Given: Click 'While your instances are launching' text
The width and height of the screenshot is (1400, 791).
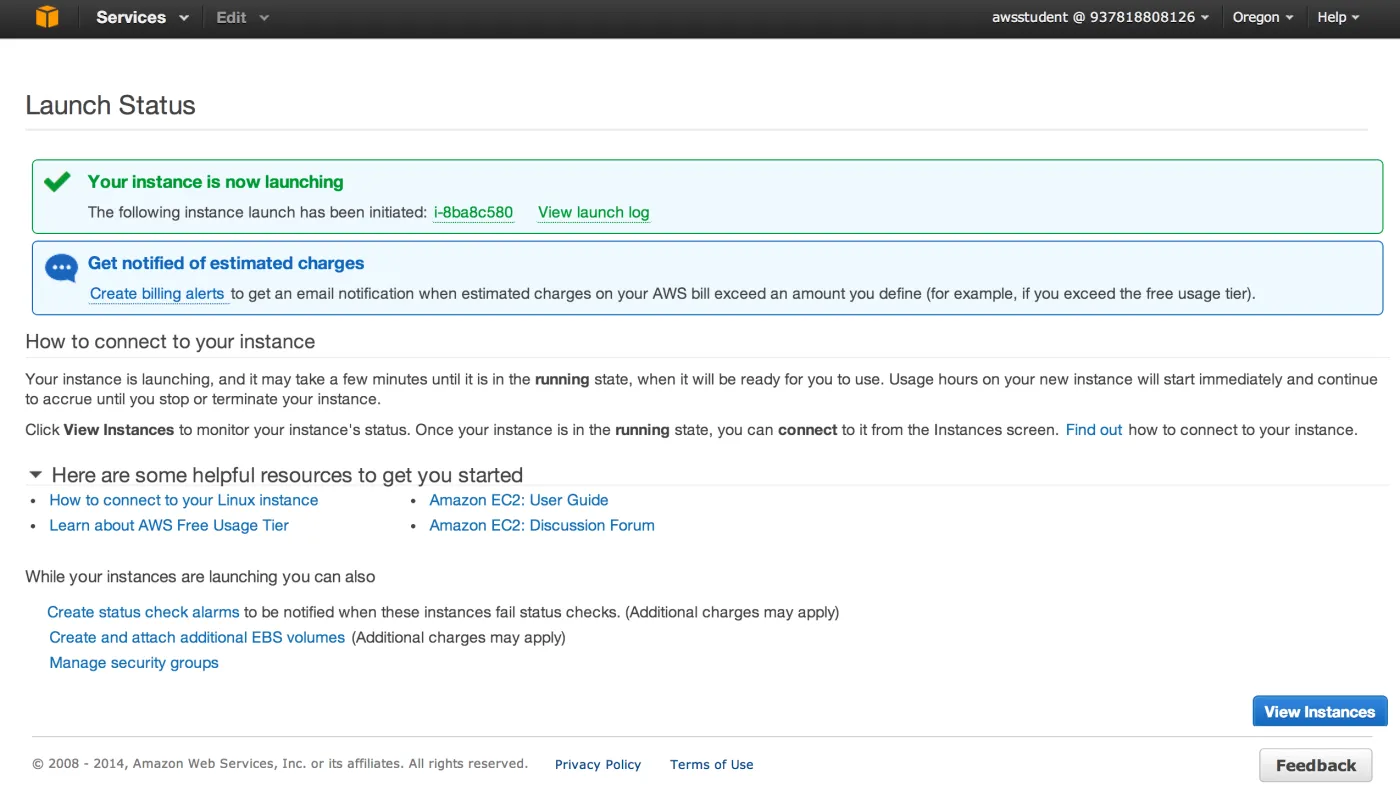Looking at the screenshot, I should click(200, 577).
